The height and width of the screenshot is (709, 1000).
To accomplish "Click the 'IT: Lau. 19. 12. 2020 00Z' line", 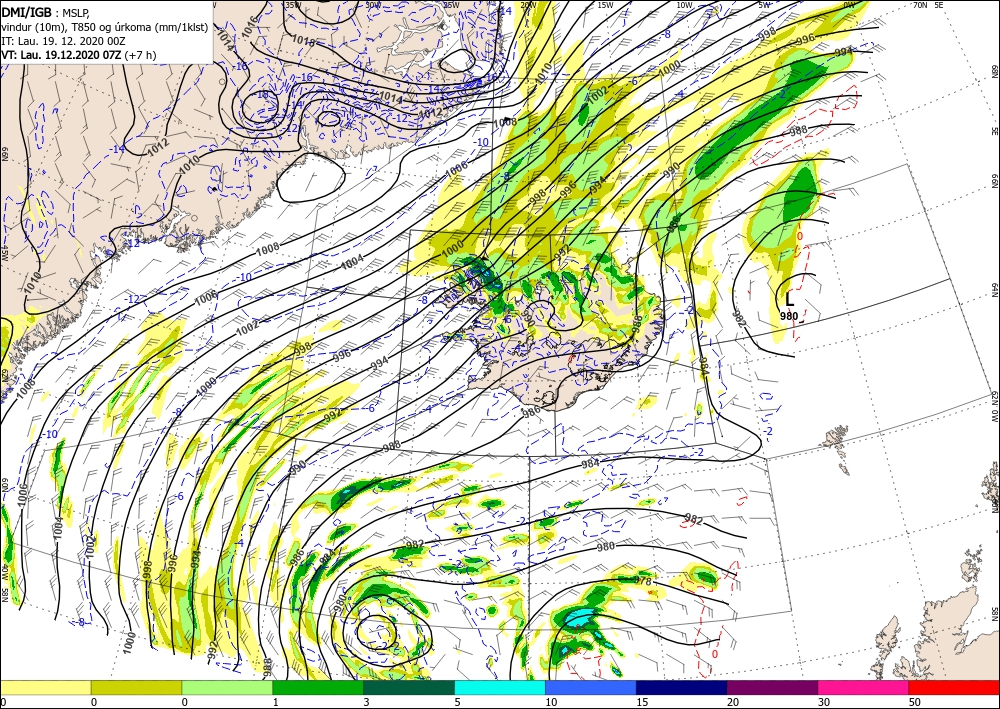I will coord(64,41).
